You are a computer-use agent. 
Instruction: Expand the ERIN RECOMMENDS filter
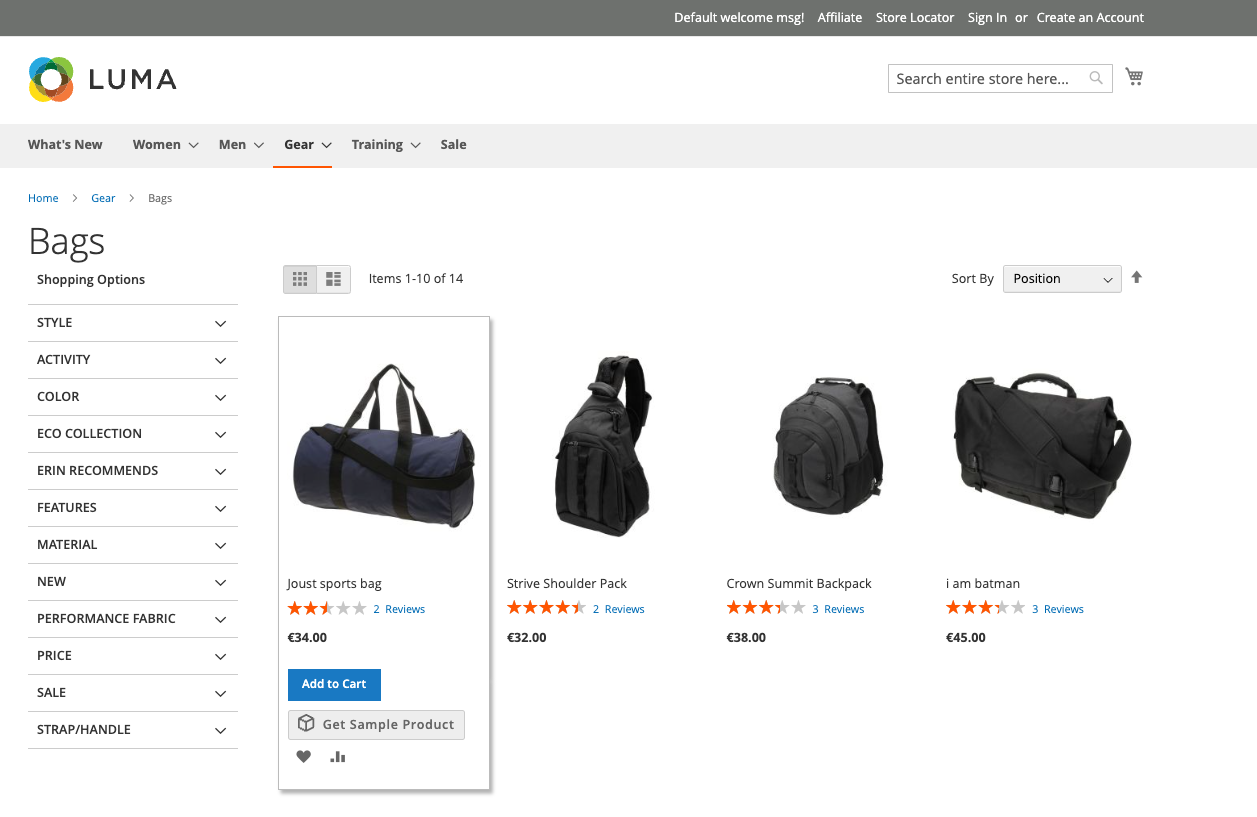click(133, 471)
